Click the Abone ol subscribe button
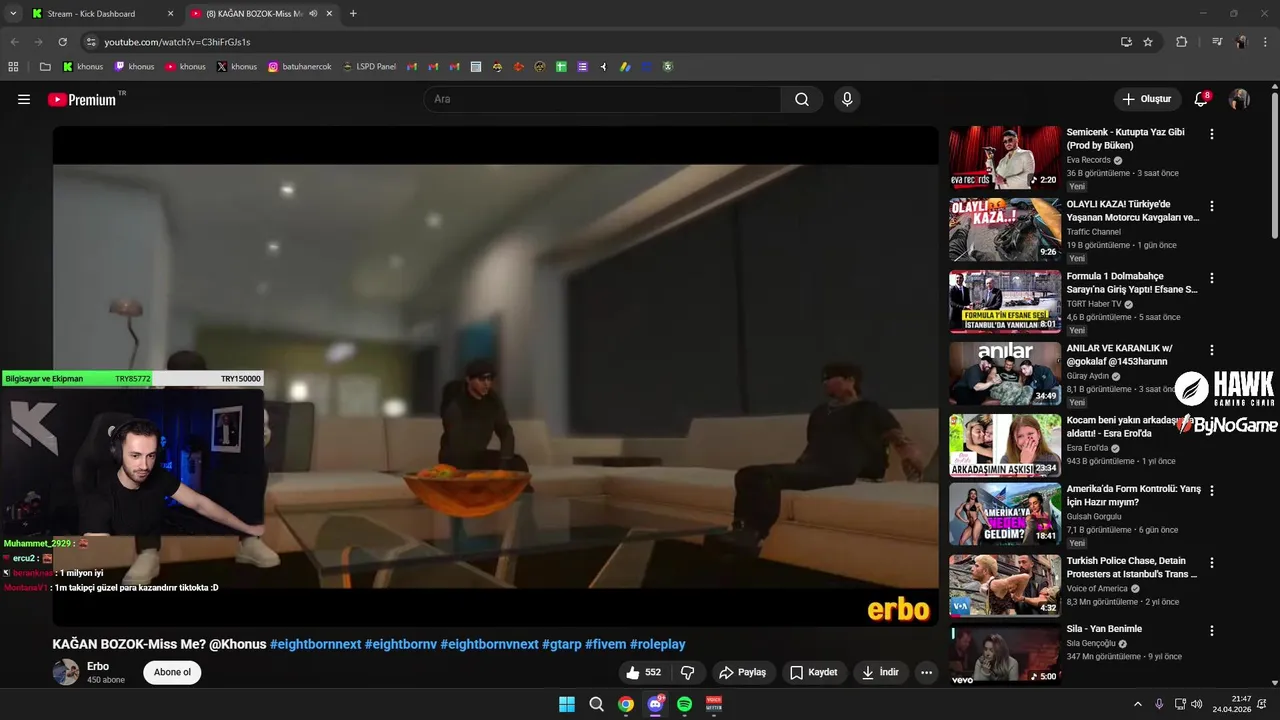 click(x=172, y=672)
